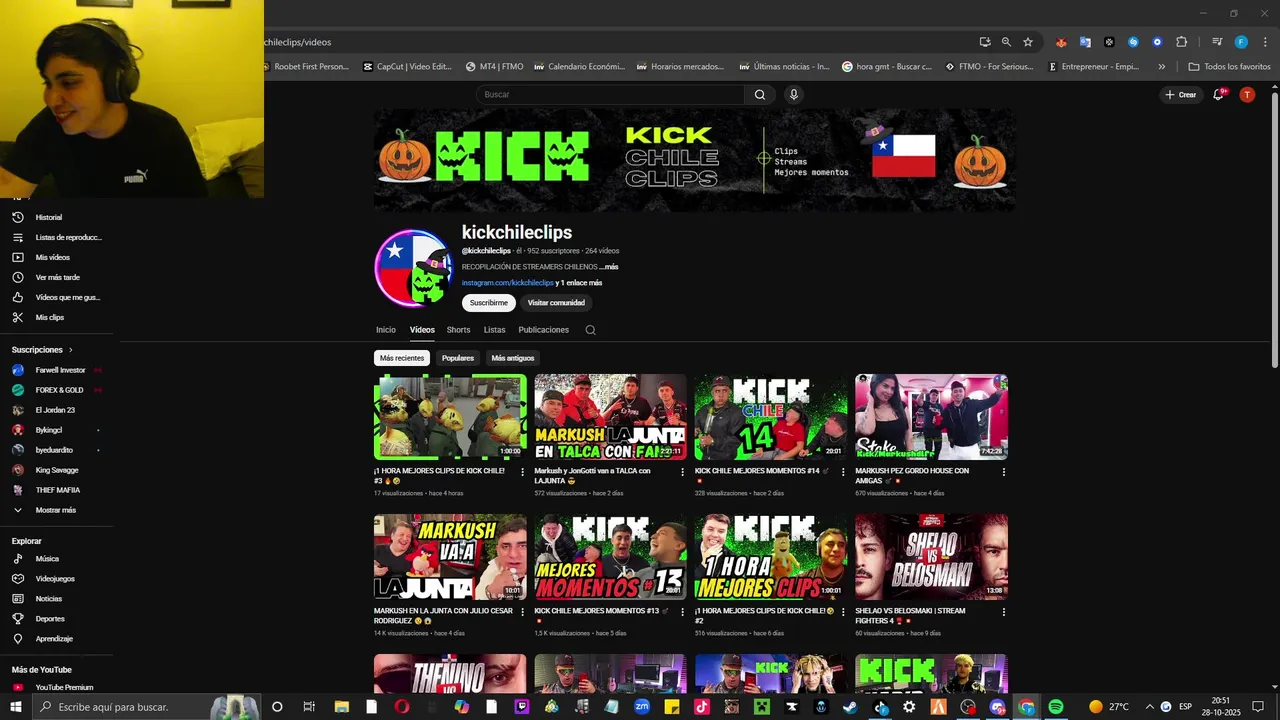Open Chrome three-dot menu
Viewport: 1280px width, 720px height.
1265,42
